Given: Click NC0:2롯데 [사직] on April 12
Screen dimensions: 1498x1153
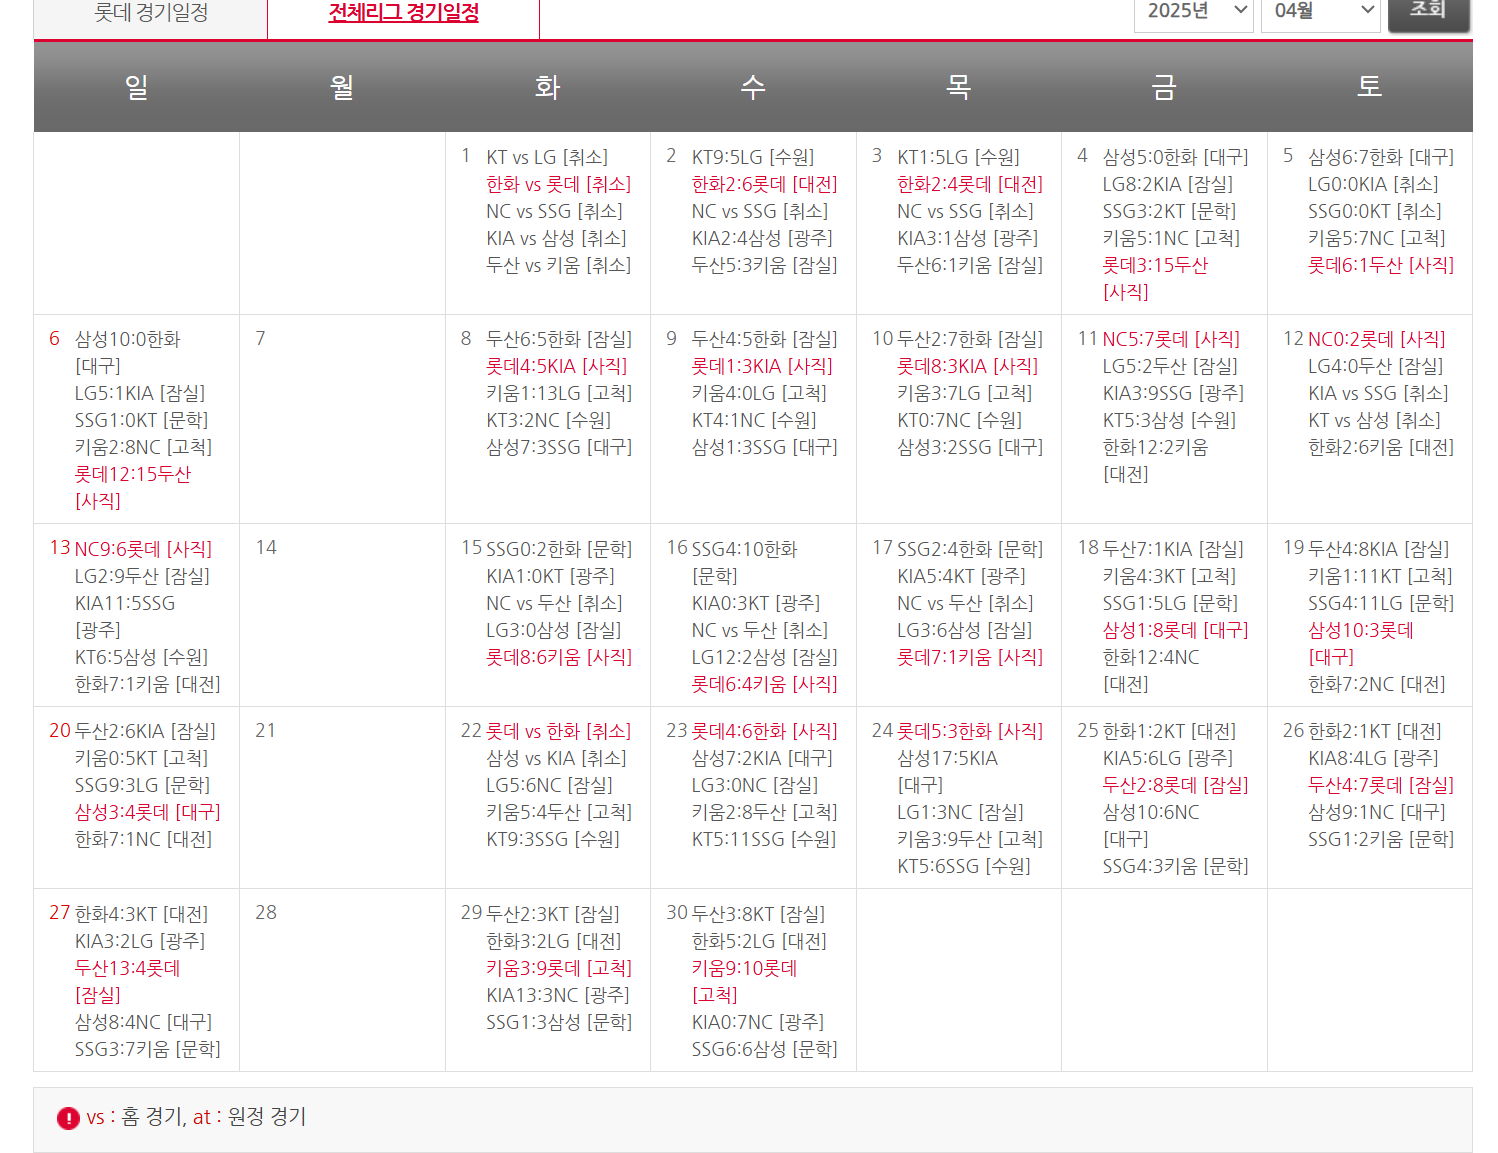Looking at the screenshot, I should tap(1377, 339).
